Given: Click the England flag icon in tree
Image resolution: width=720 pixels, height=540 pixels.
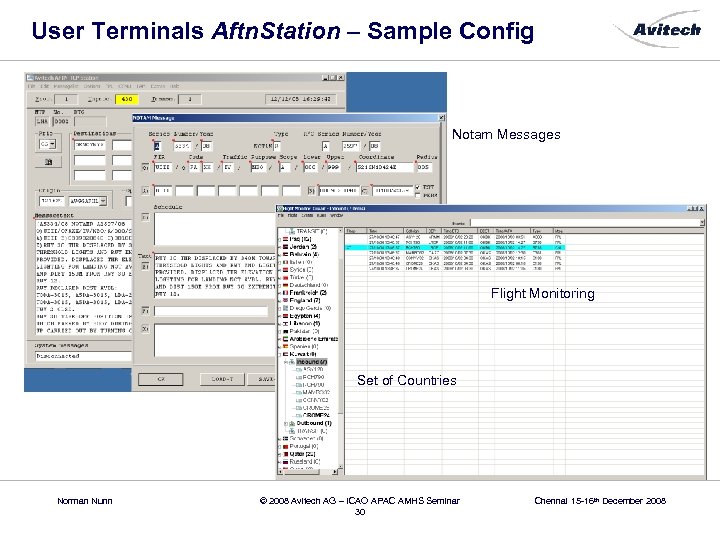Looking at the screenshot, I should 286,300.
